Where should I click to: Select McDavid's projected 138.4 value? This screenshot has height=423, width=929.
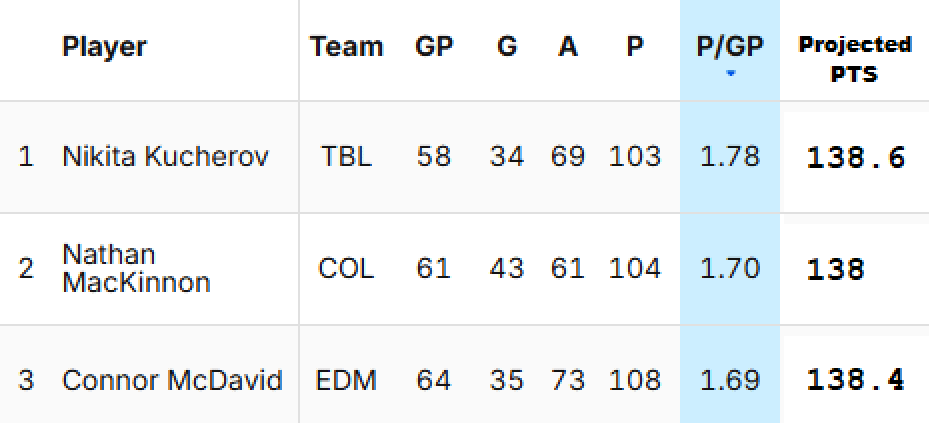tap(856, 380)
